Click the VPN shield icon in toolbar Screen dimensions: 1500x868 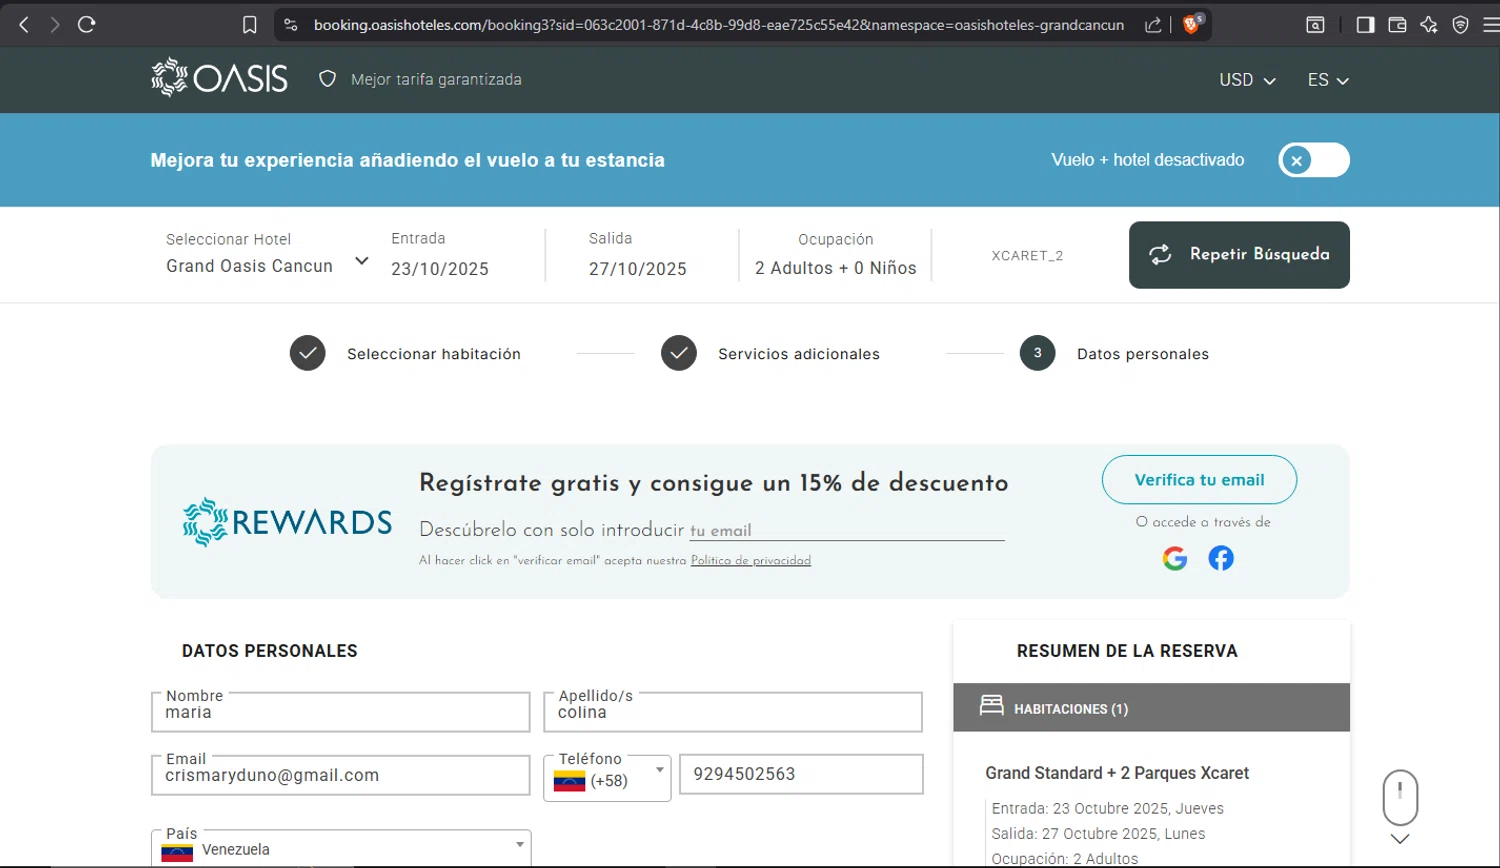pos(1461,25)
